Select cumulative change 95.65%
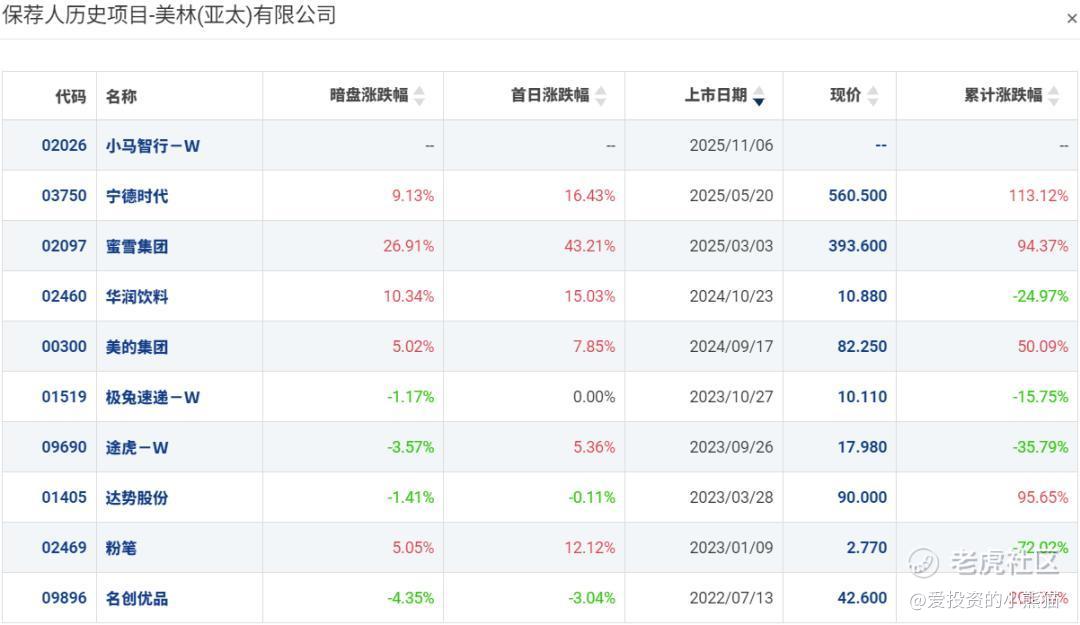1080x625 pixels. pyautogui.click(x=1043, y=498)
